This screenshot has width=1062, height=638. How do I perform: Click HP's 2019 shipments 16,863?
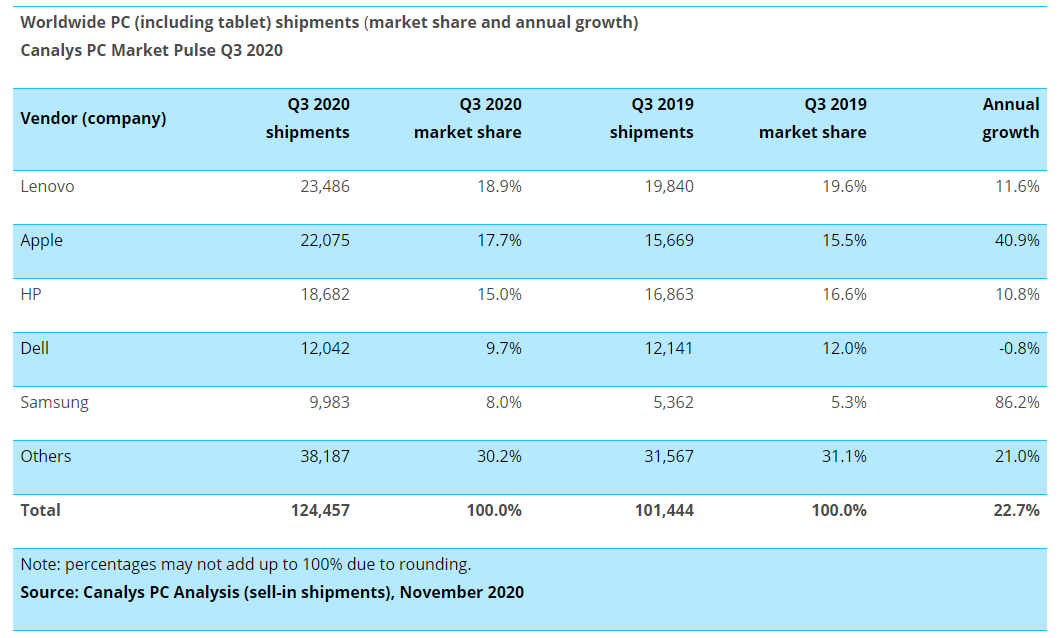click(669, 295)
